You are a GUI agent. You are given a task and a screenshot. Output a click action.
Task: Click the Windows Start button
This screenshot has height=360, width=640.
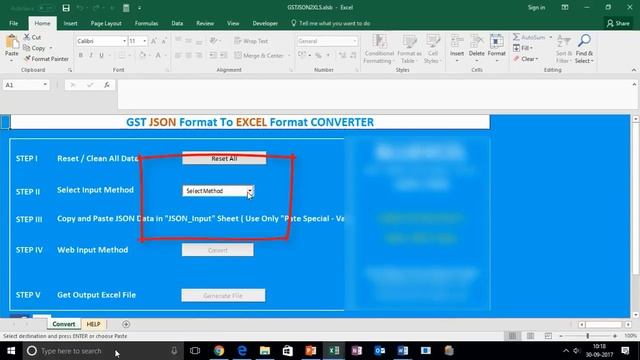11,351
